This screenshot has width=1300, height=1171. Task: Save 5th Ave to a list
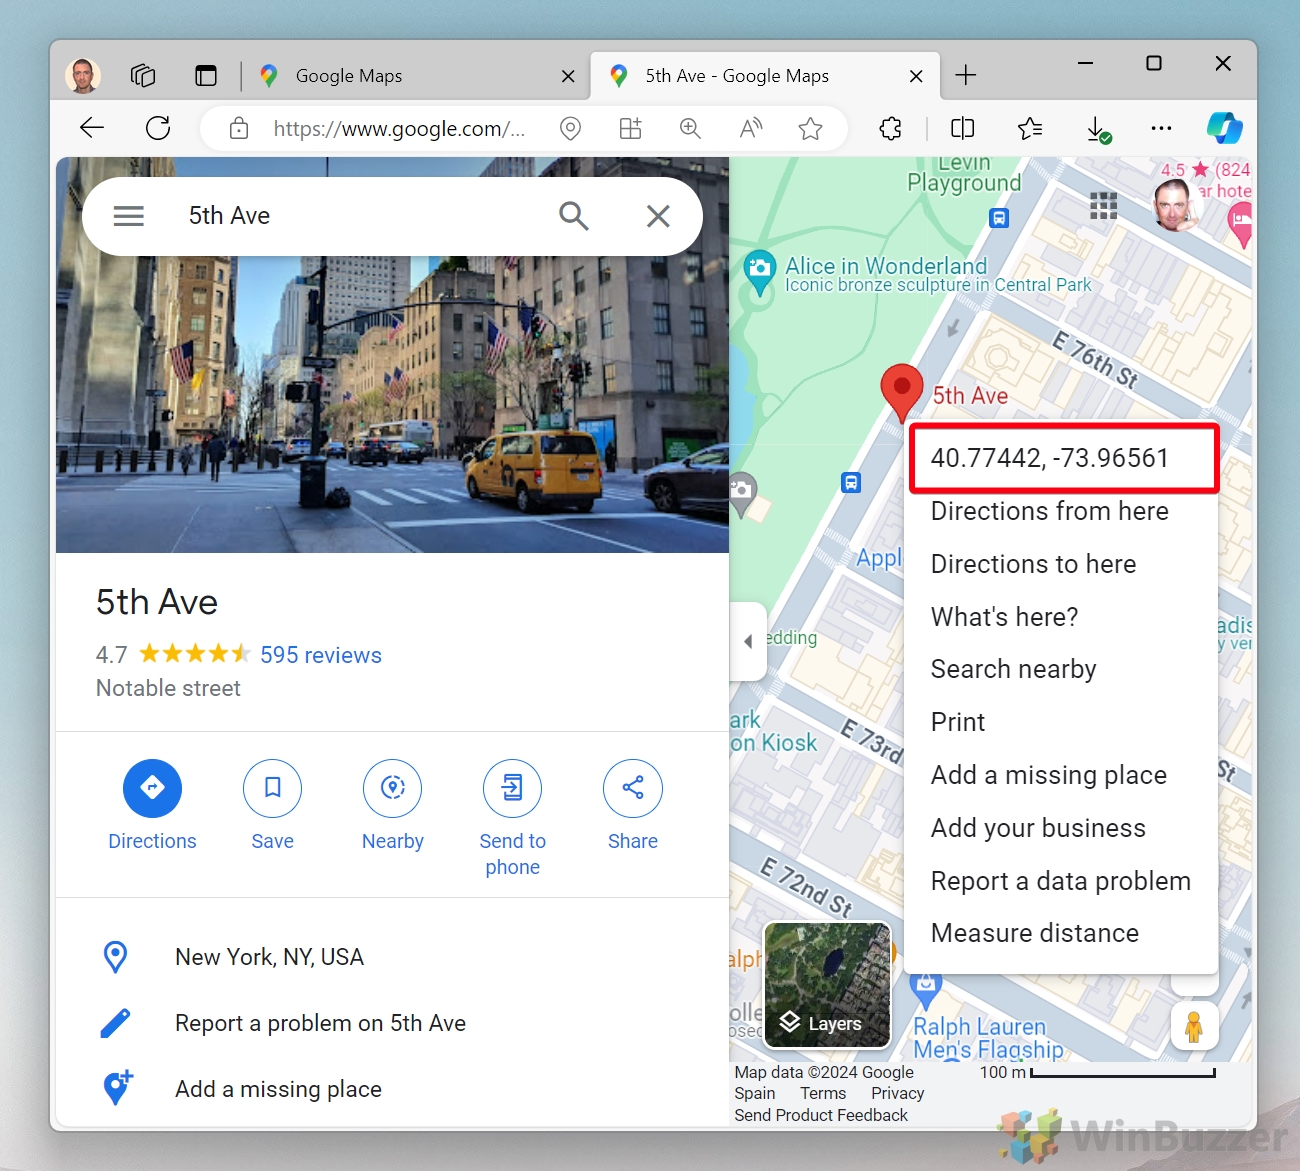[x=272, y=806]
